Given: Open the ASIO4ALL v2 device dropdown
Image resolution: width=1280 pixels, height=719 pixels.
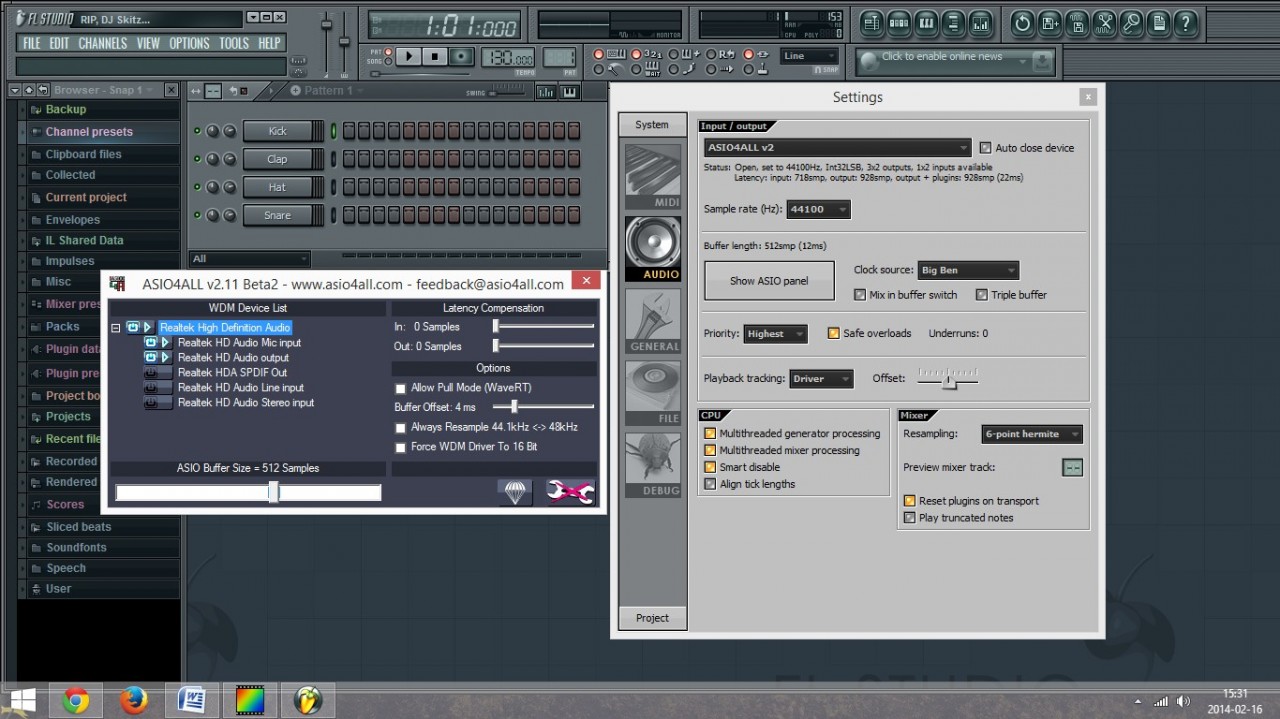Looking at the screenshot, I should (837, 148).
